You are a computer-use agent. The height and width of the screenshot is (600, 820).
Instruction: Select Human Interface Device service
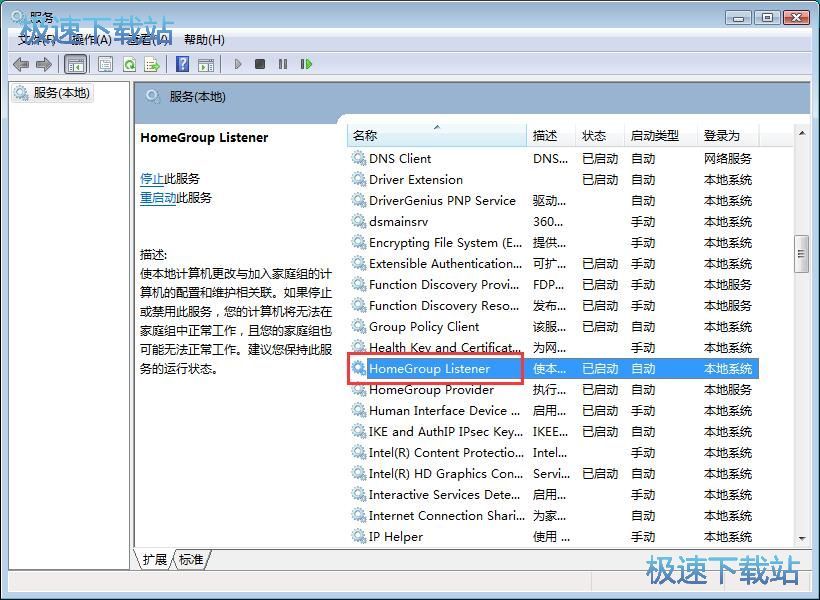point(553,411)
